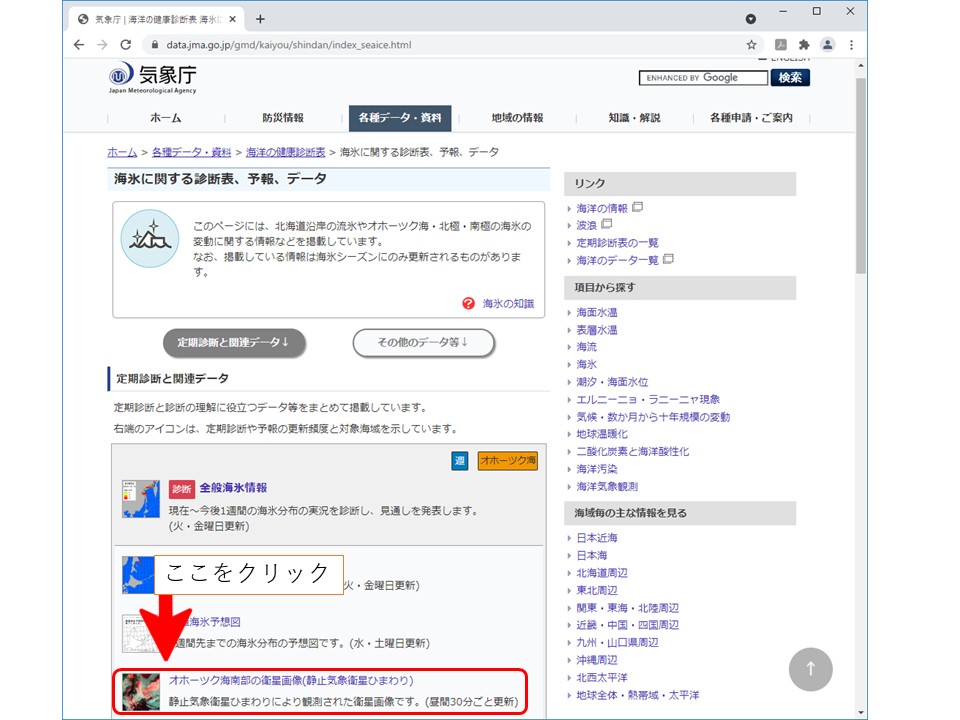Open the Chrome three-dot menu

click(x=851, y=45)
